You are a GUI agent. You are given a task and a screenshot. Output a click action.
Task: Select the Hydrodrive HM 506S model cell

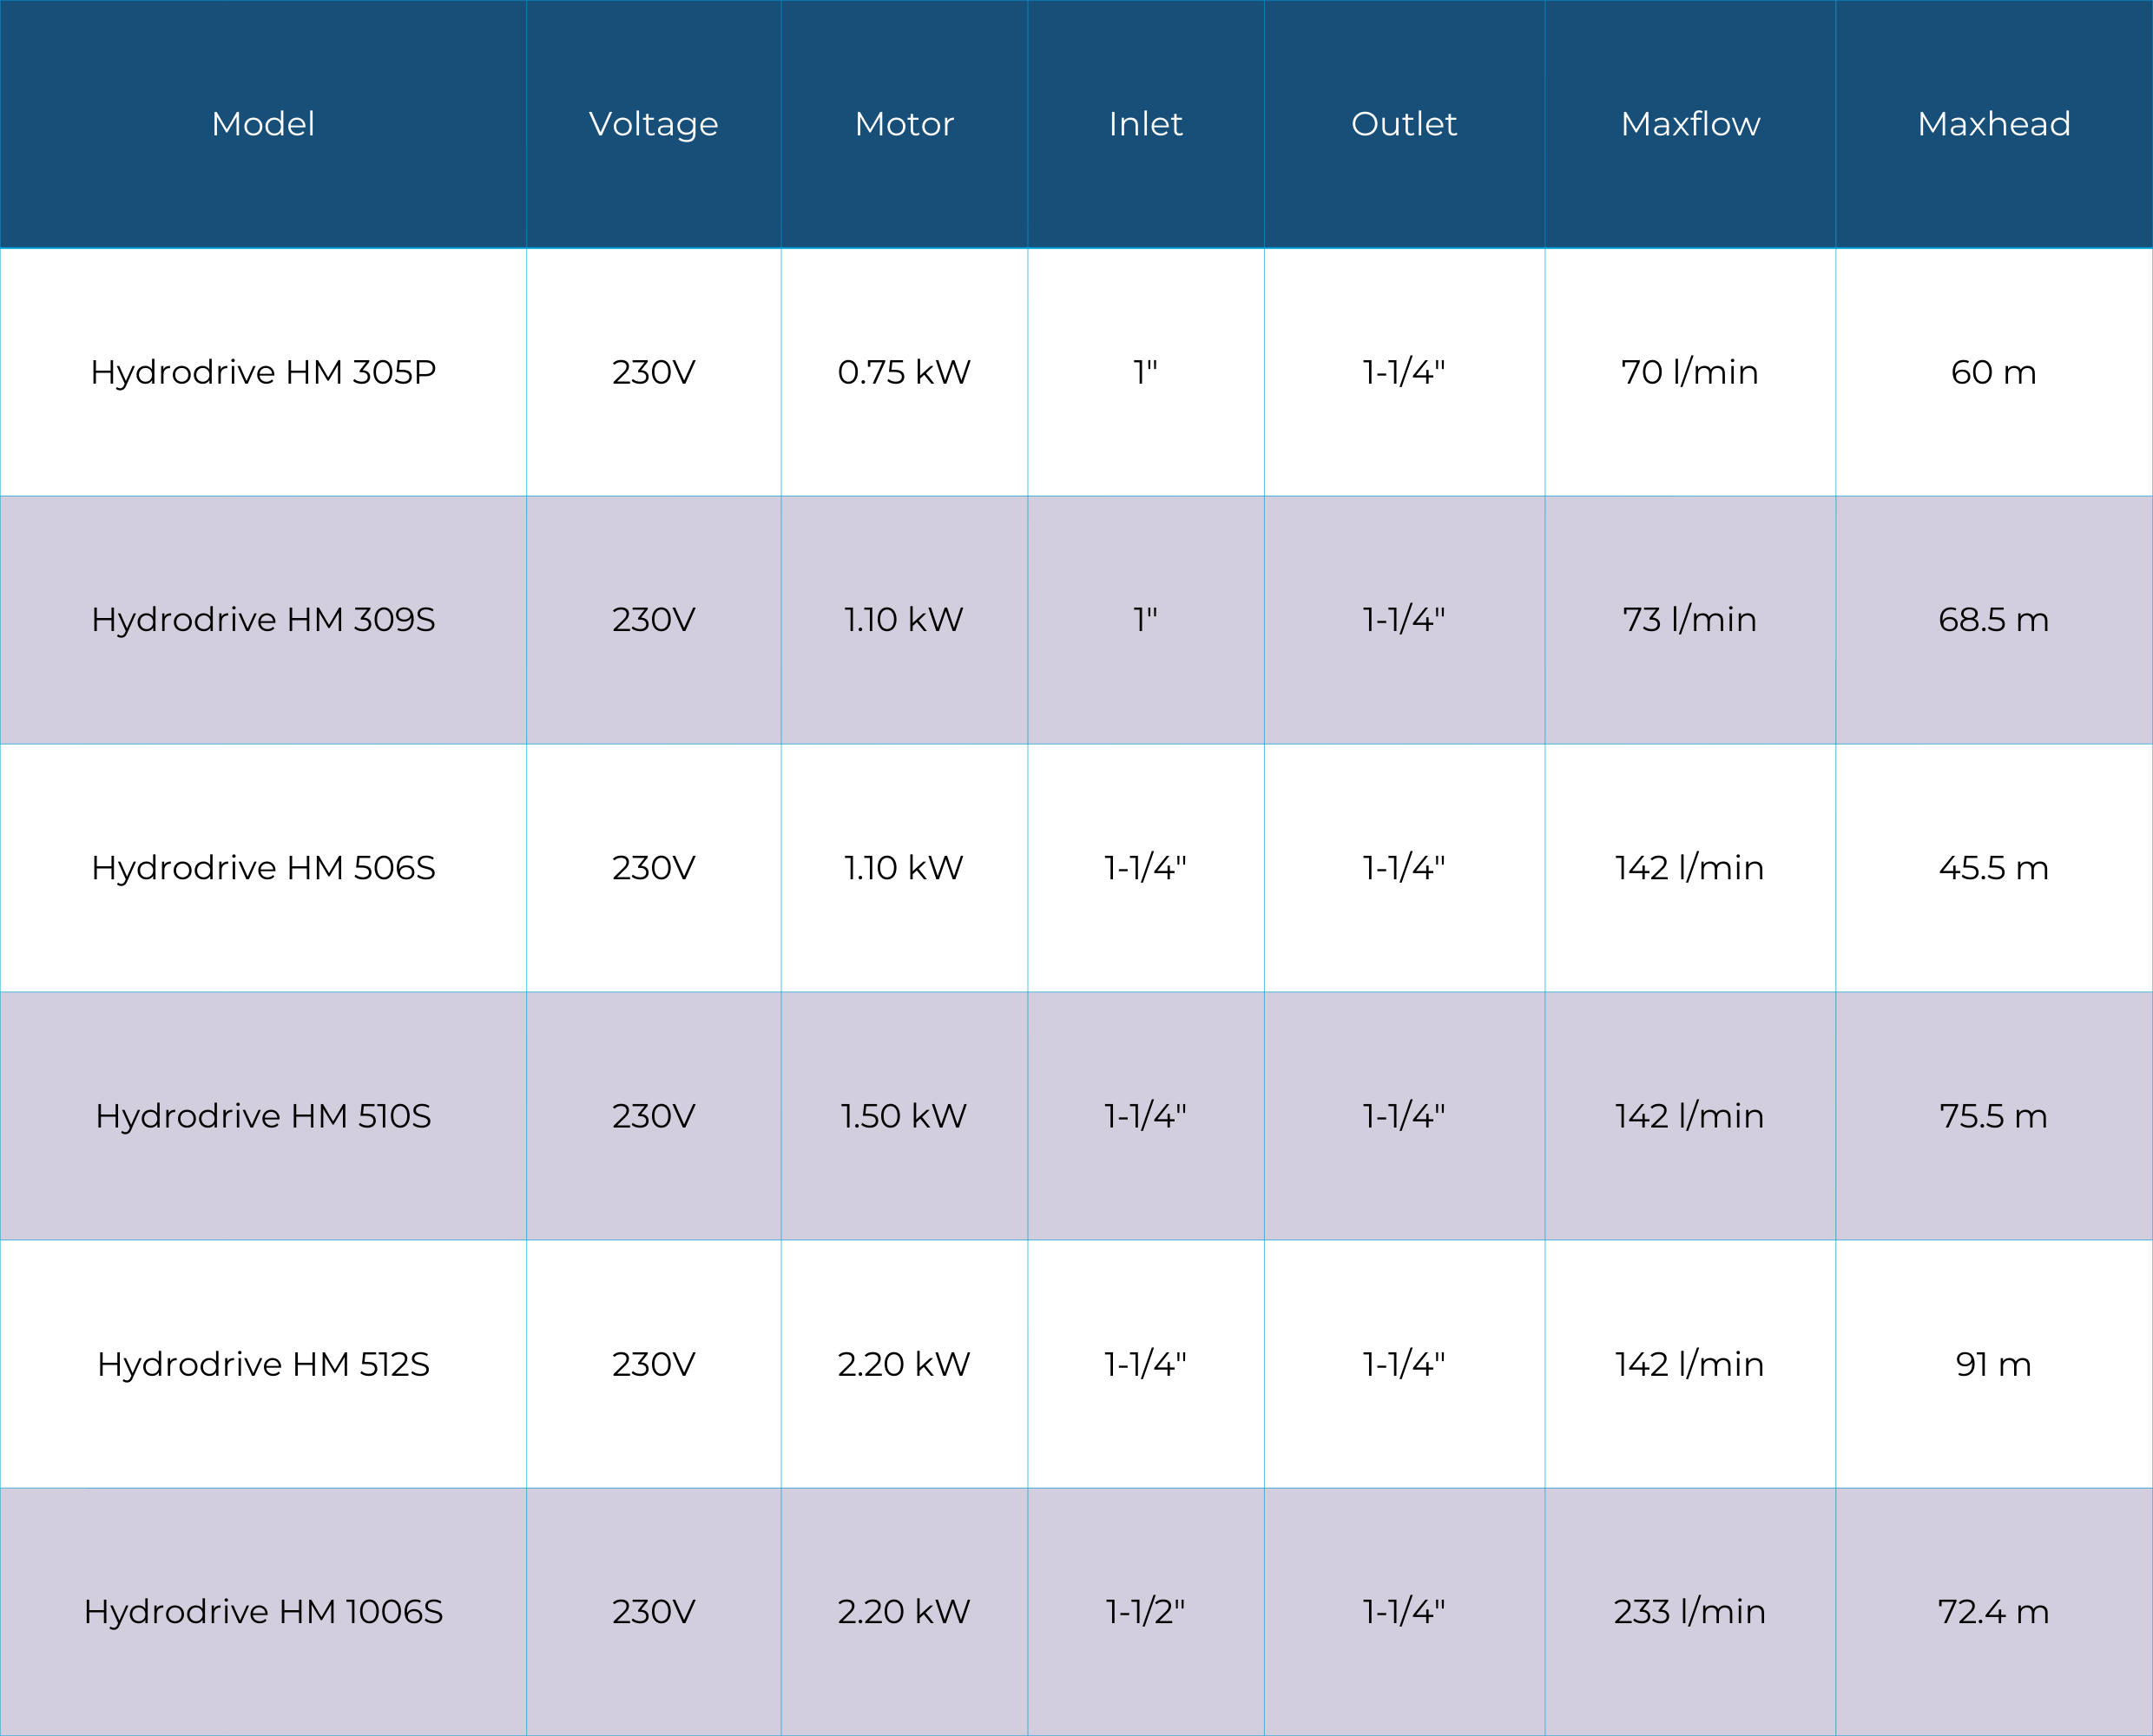point(263,868)
